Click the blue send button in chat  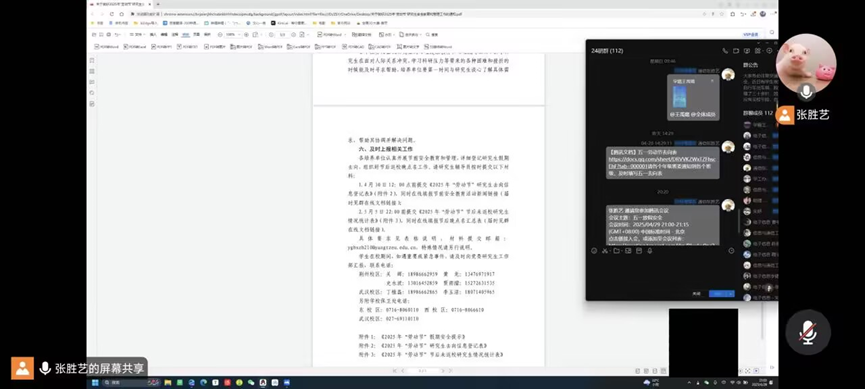pos(718,294)
